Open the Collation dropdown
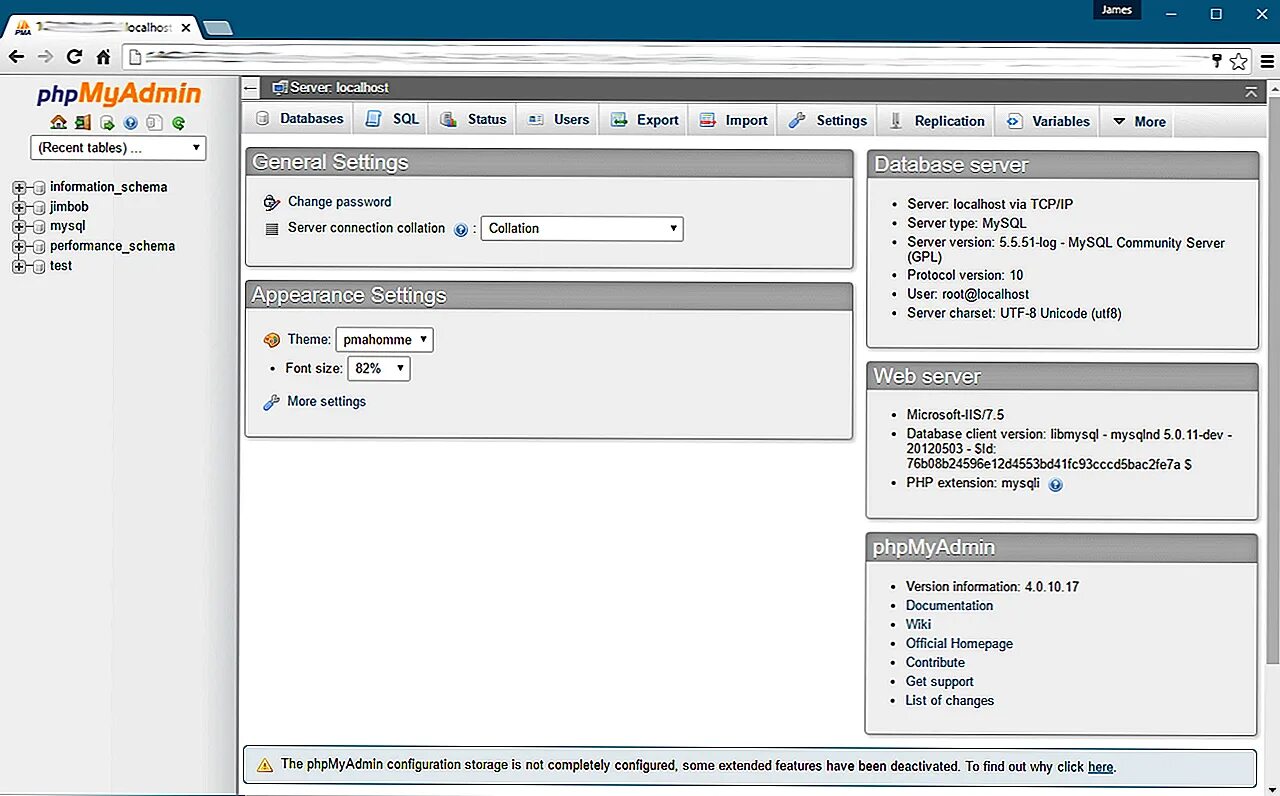This screenshot has width=1280, height=796. (582, 229)
